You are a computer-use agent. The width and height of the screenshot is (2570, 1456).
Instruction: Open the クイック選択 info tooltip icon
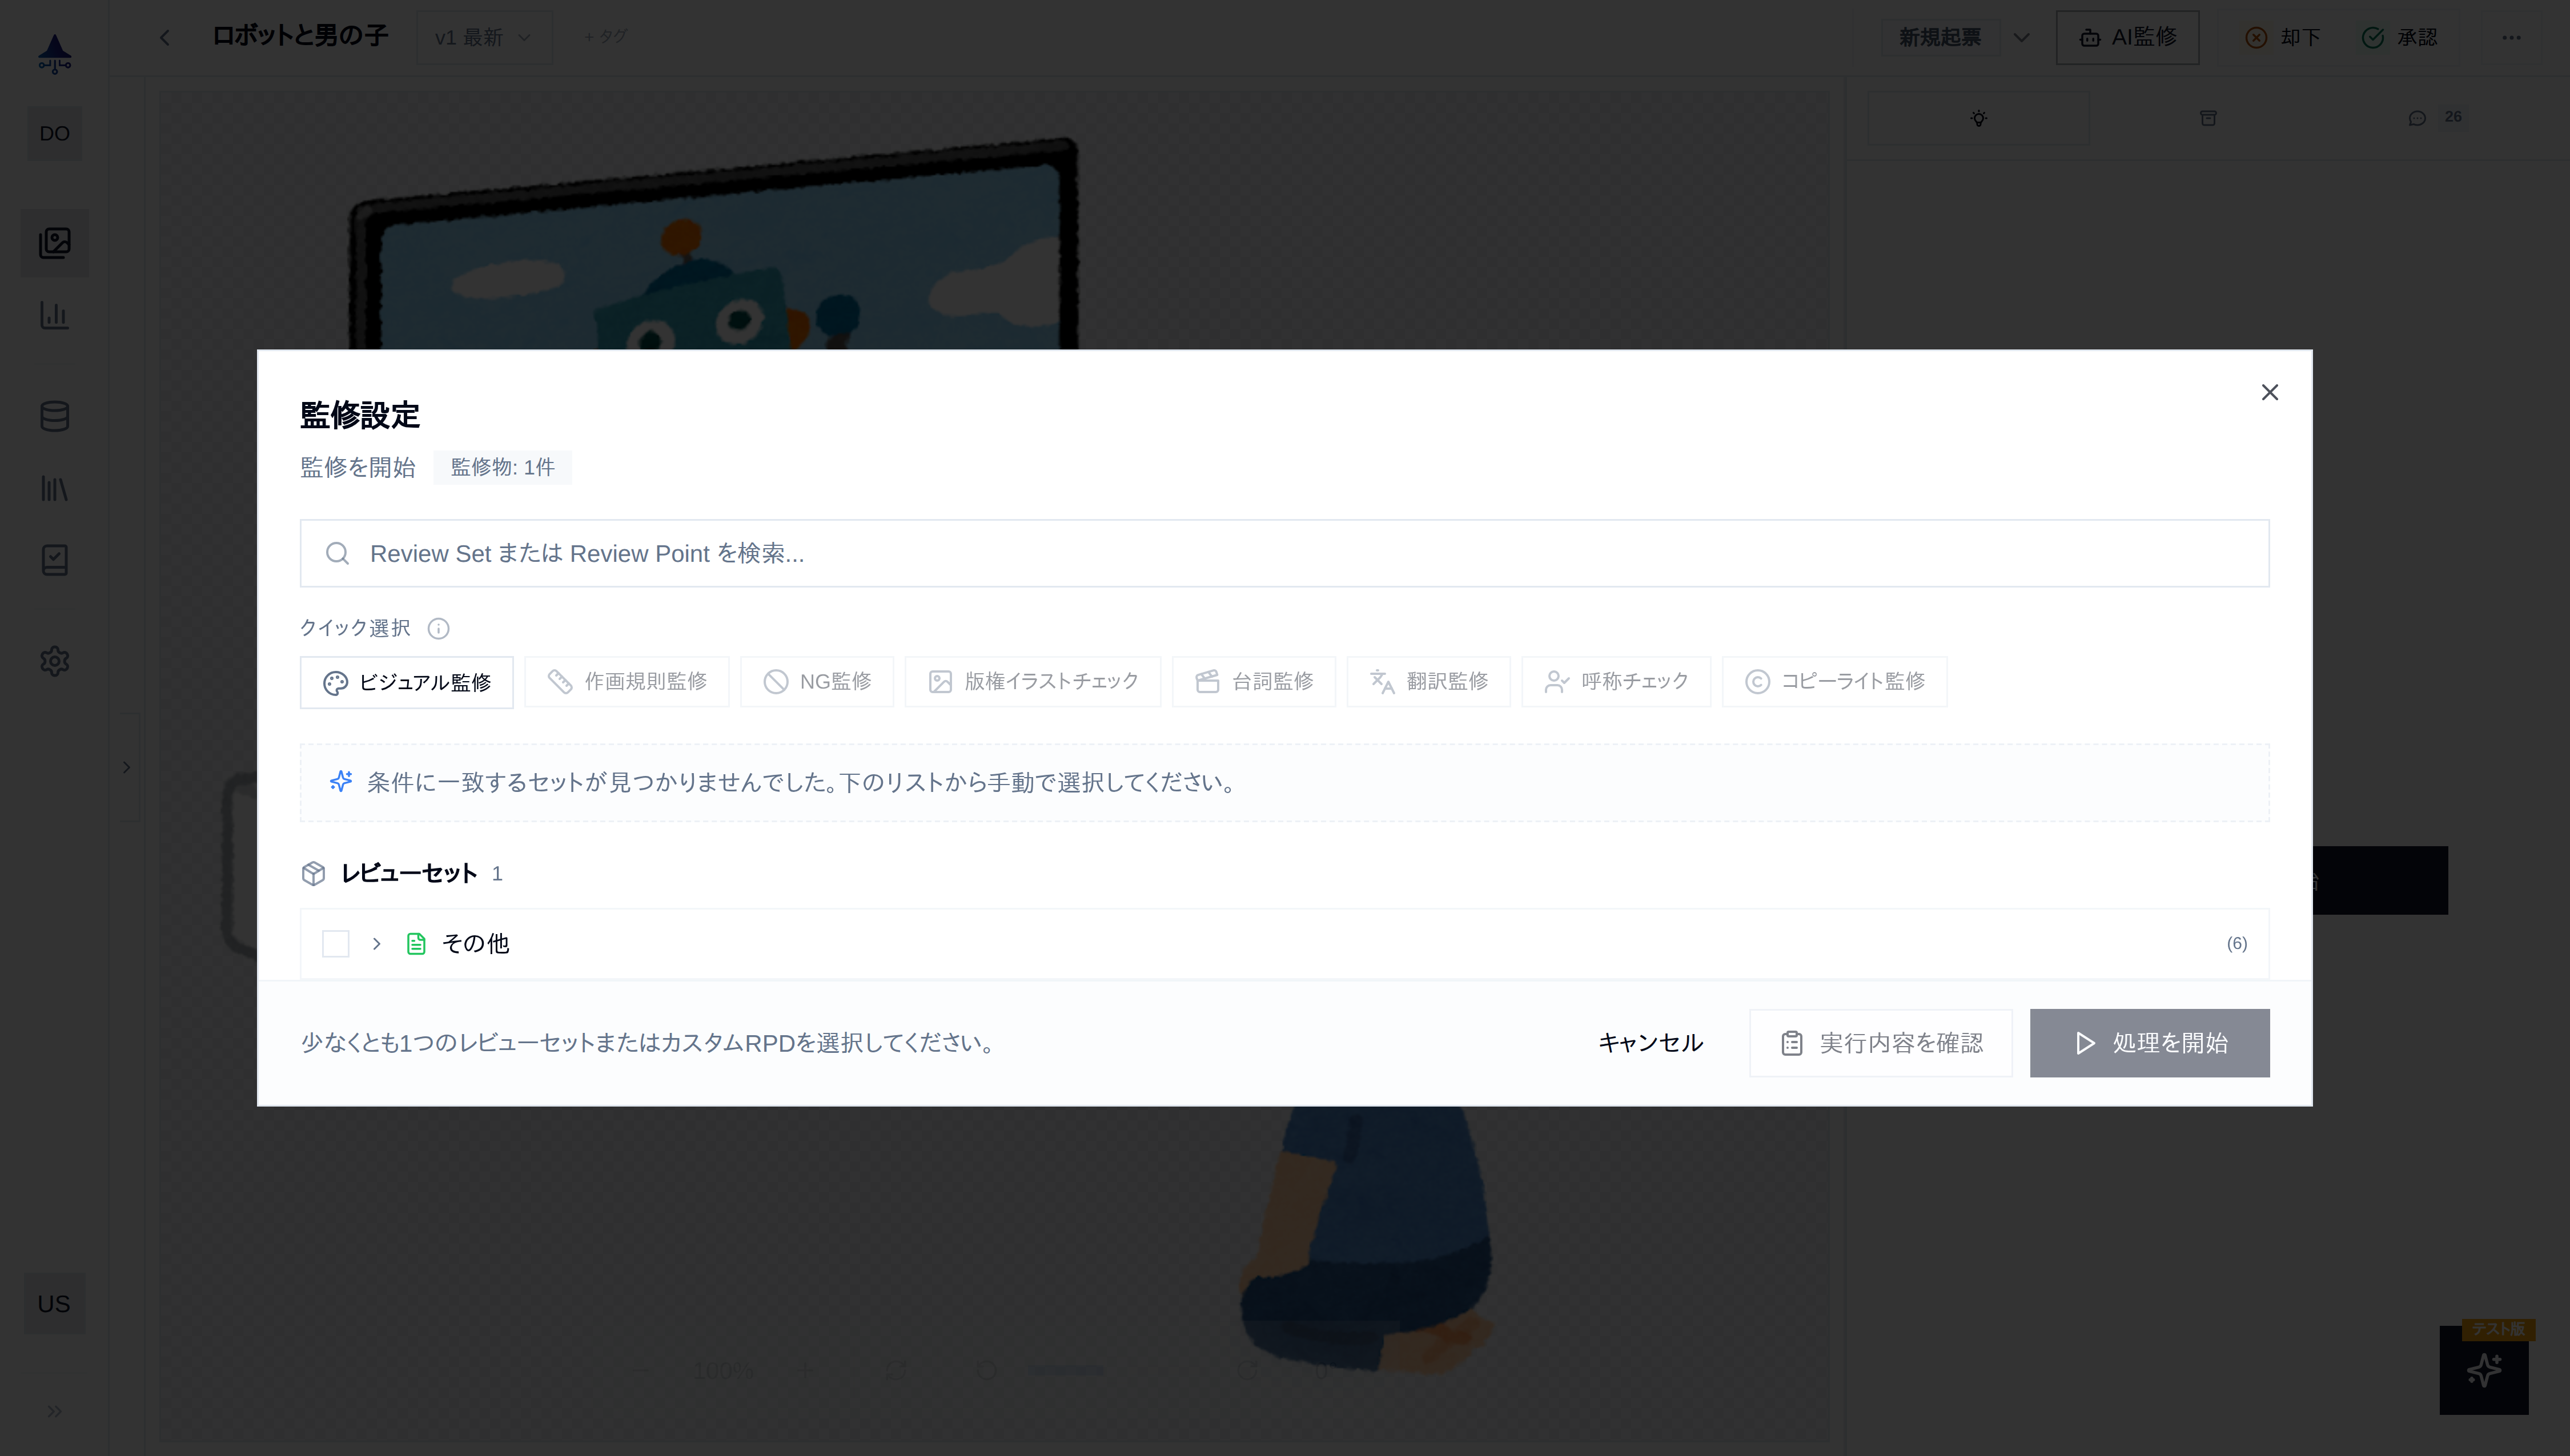point(438,628)
